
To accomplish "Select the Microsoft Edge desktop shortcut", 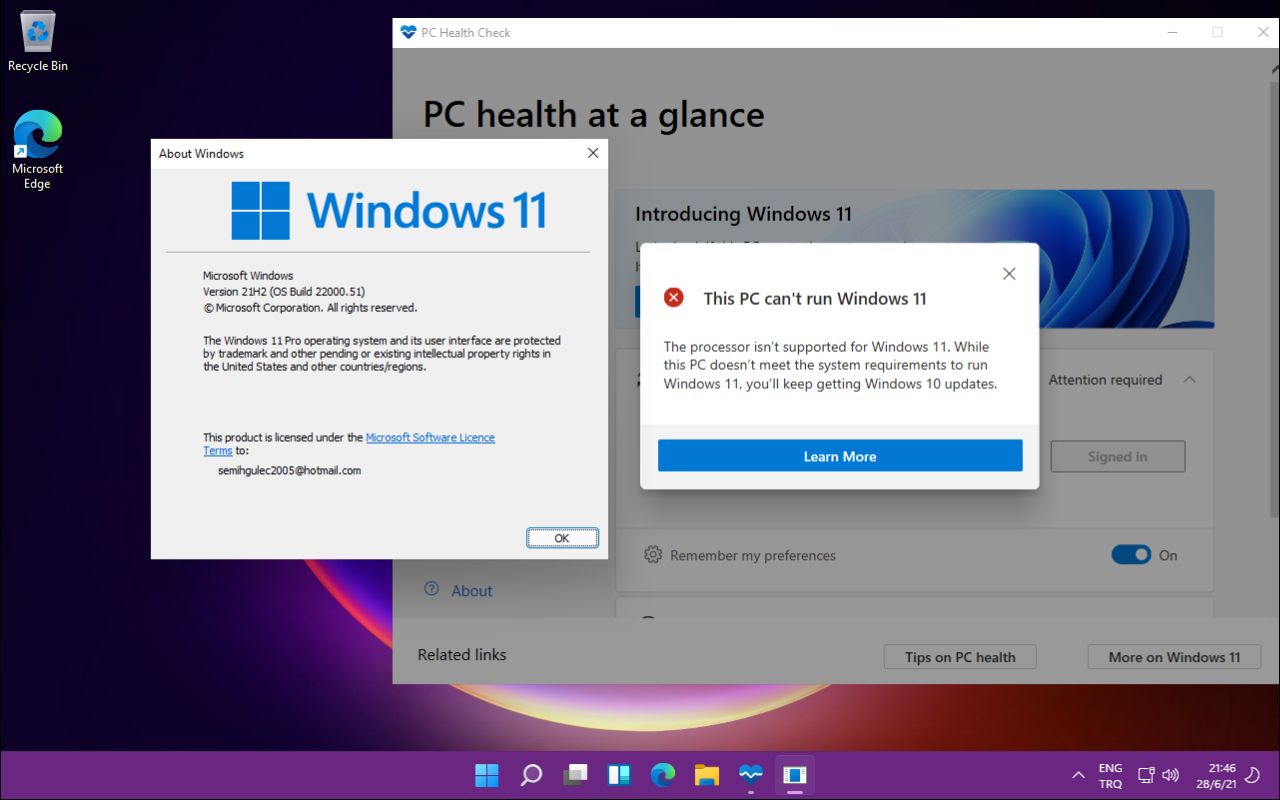I will tap(38, 149).
